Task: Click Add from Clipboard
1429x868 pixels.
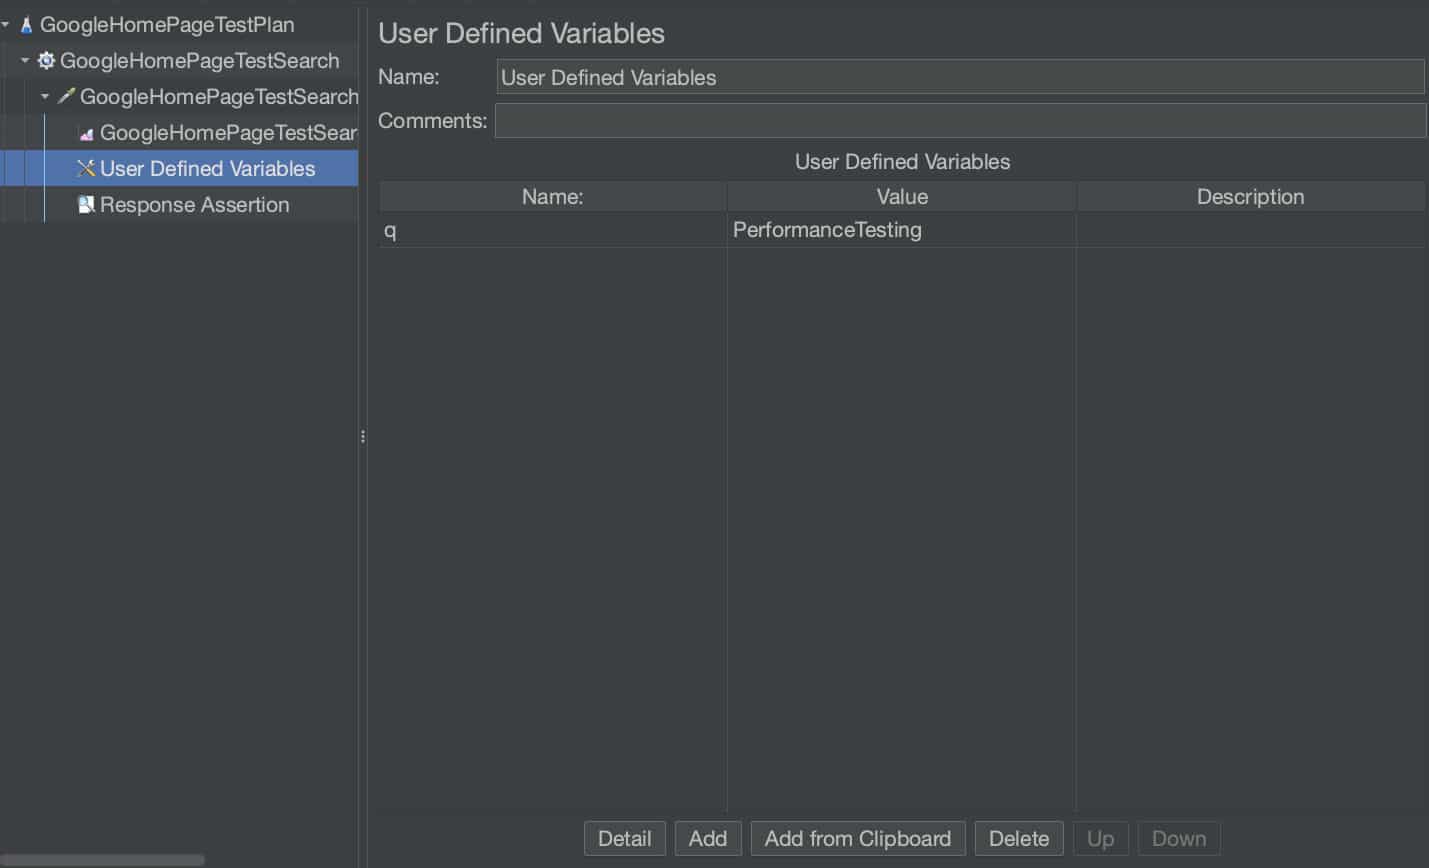Action: pos(857,839)
